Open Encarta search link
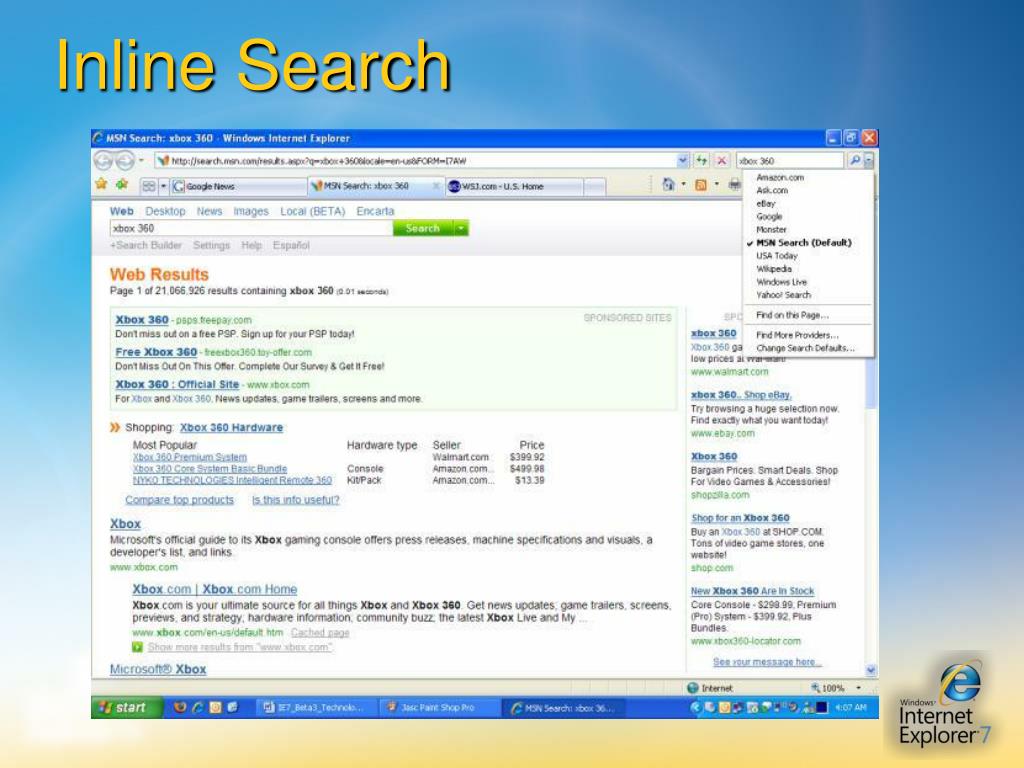Viewport: 1024px width, 768px height. (375, 212)
